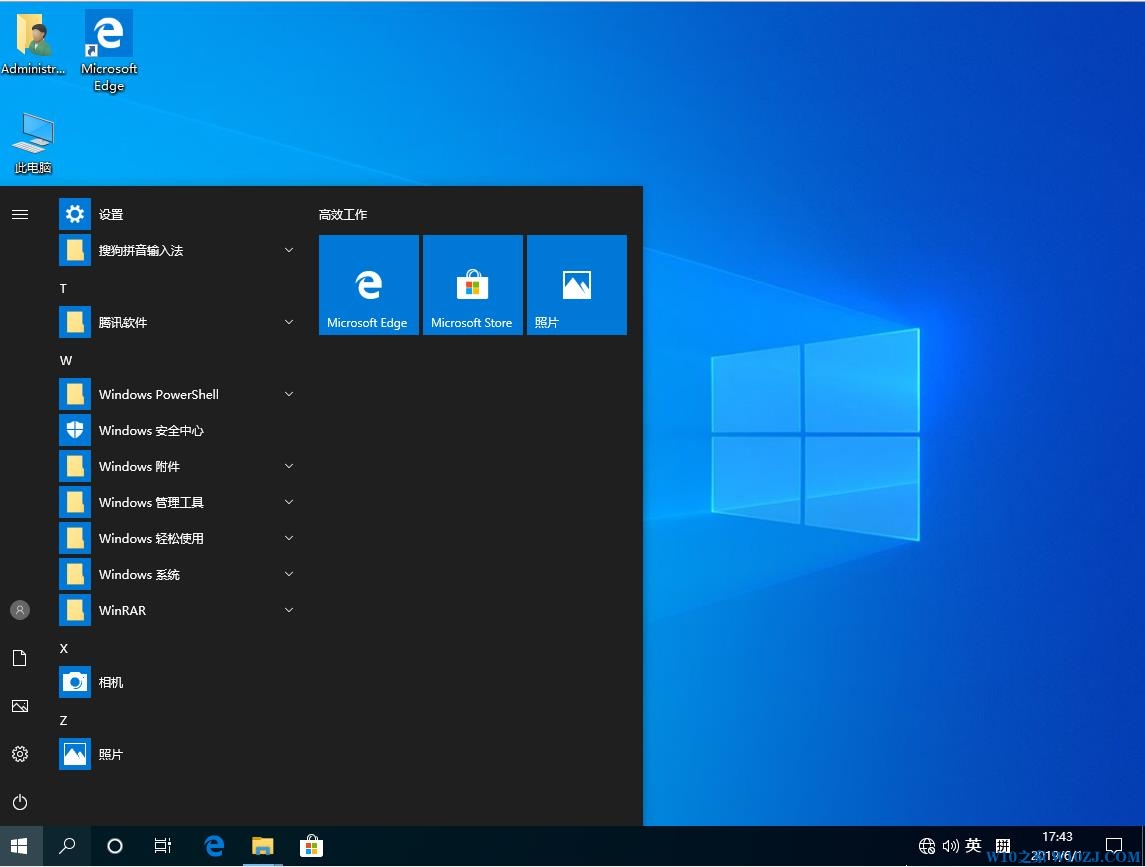This screenshot has height=867, width=1145.
Task: Open Microsoft Store on the taskbar
Action: click(x=312, y=847)
